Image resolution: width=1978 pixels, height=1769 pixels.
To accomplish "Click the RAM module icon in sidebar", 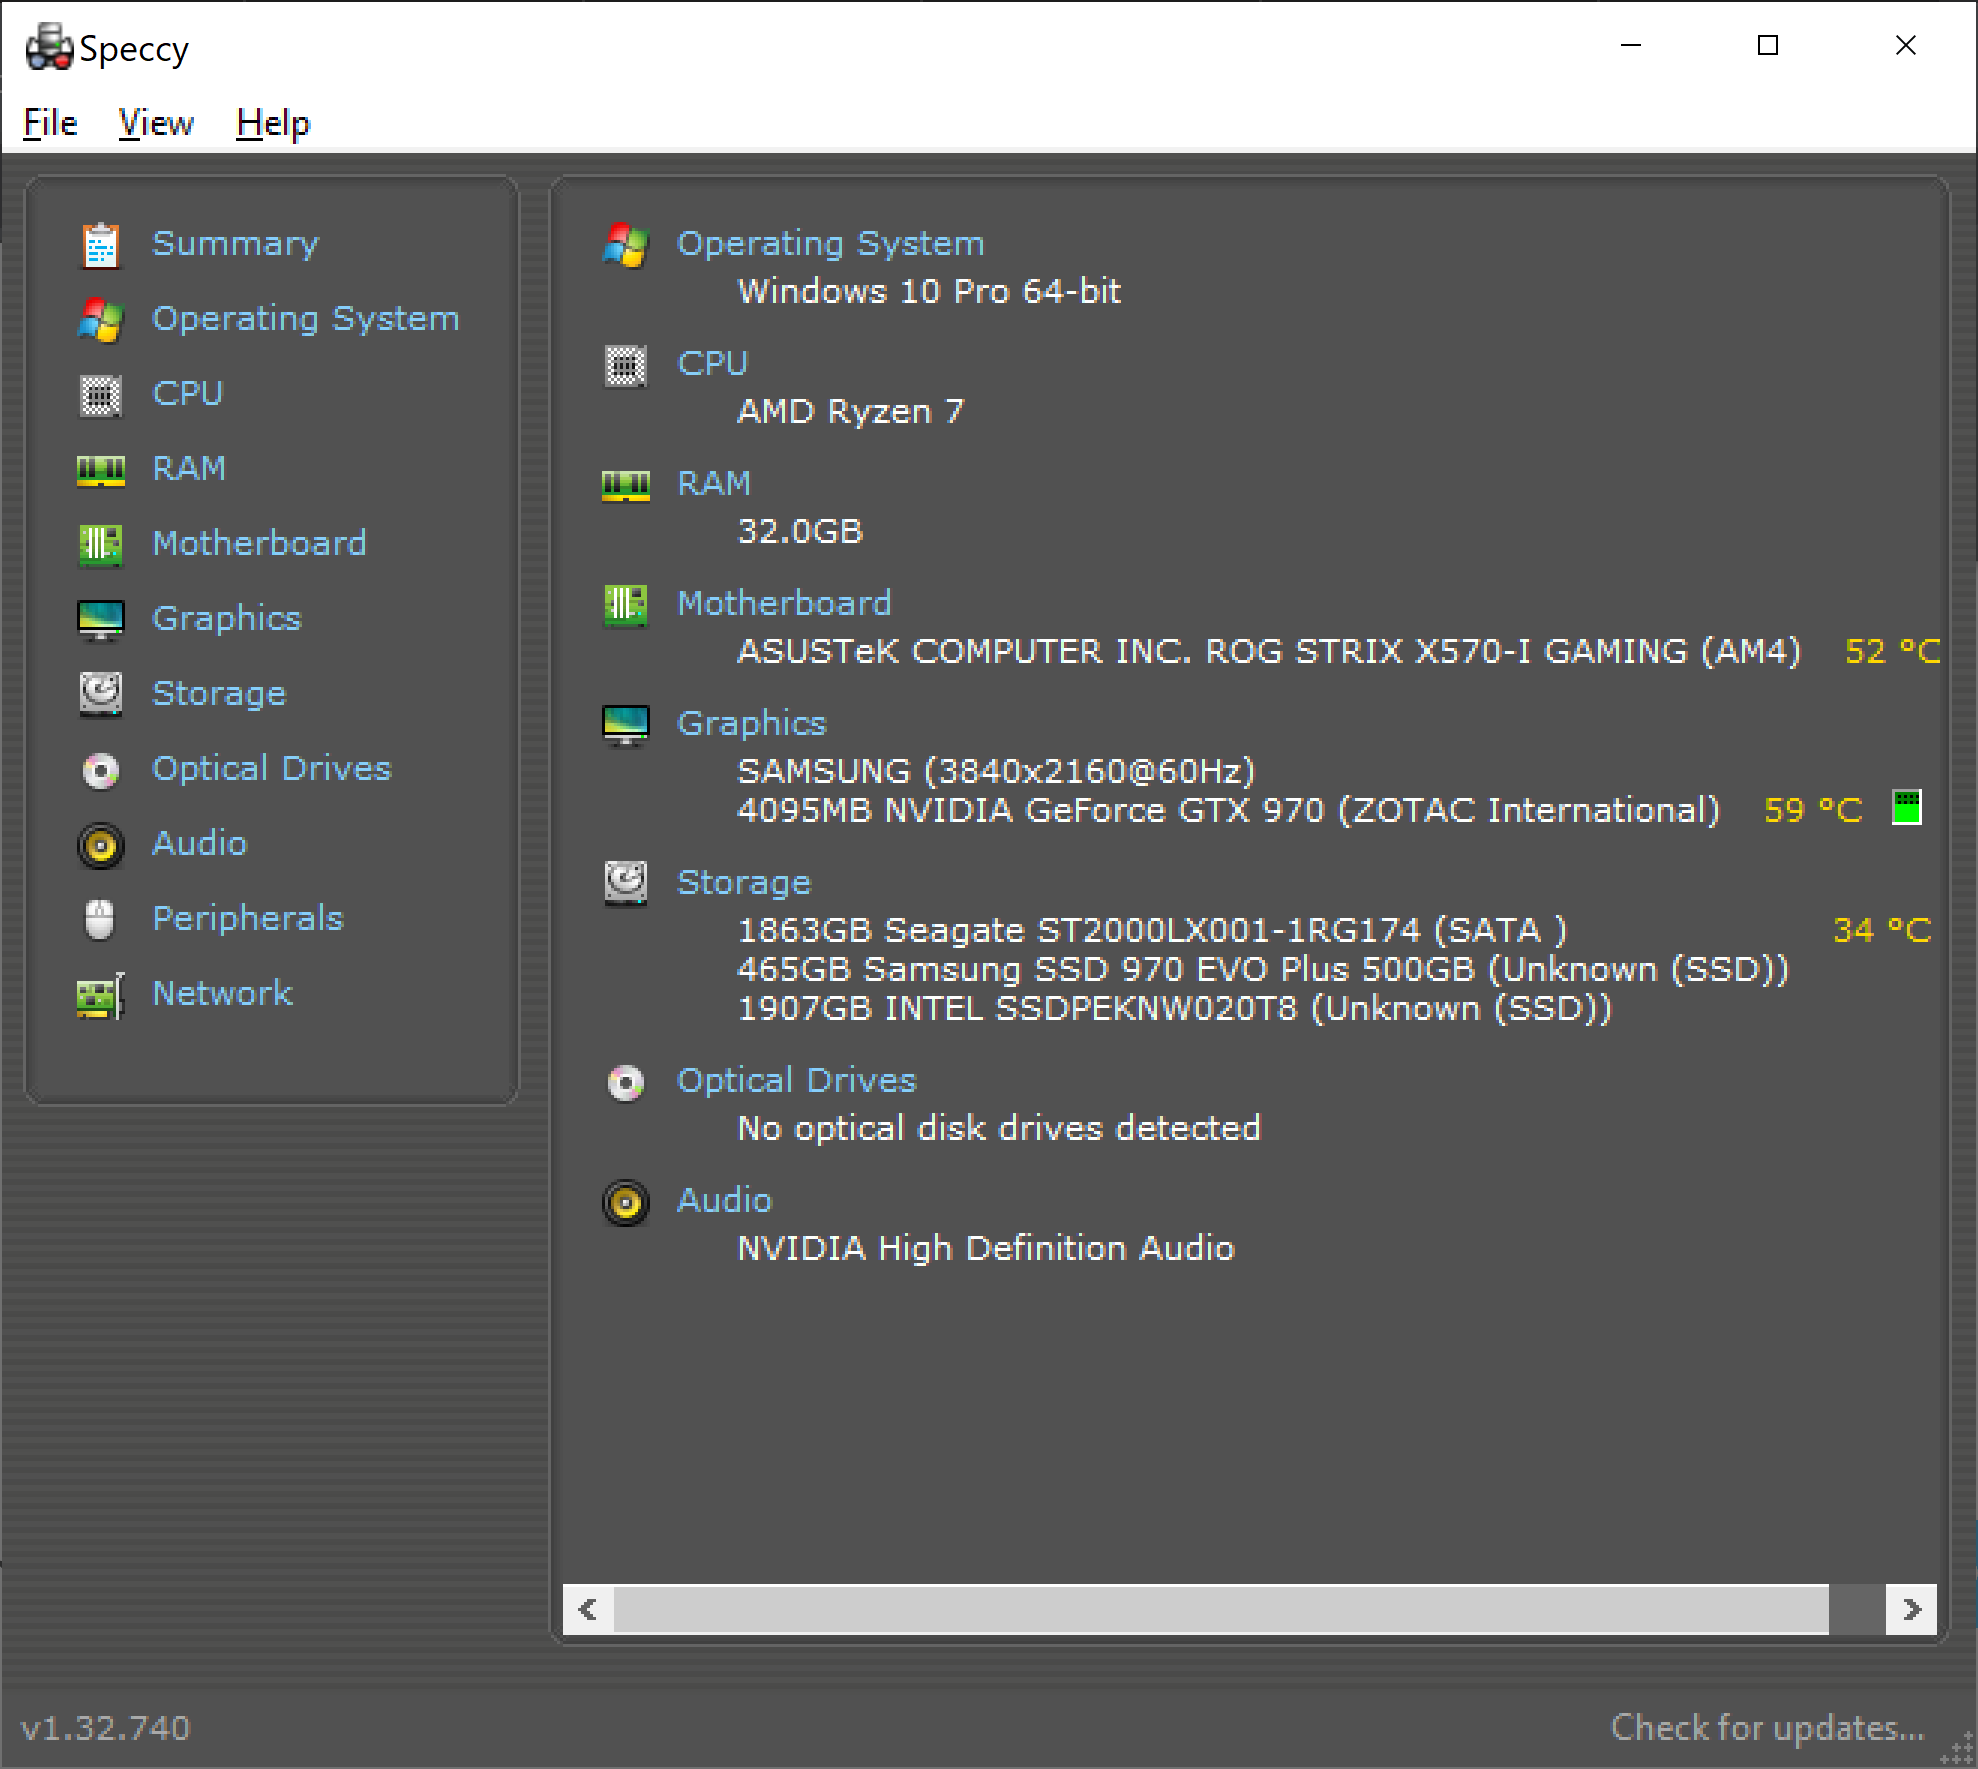I will click(100, 469).
